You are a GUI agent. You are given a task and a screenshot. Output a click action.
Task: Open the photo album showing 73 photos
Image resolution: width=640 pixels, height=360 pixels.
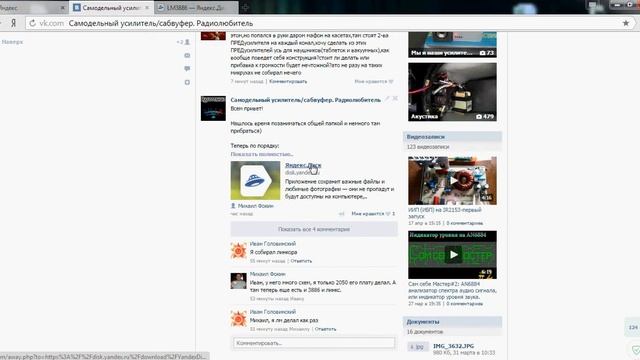click(x=452, y=44)
